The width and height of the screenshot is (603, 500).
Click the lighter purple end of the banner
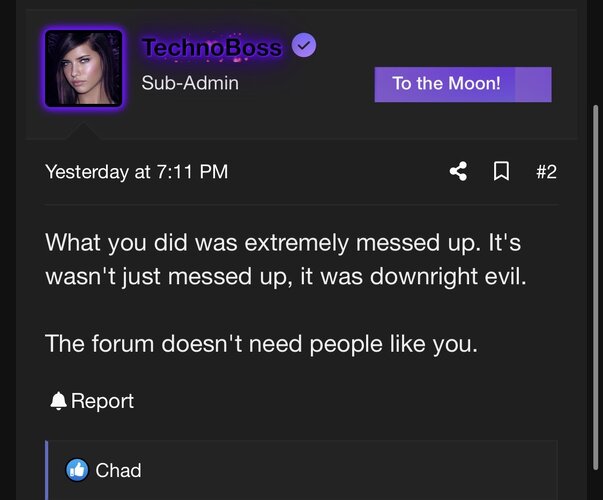[534, 84]
